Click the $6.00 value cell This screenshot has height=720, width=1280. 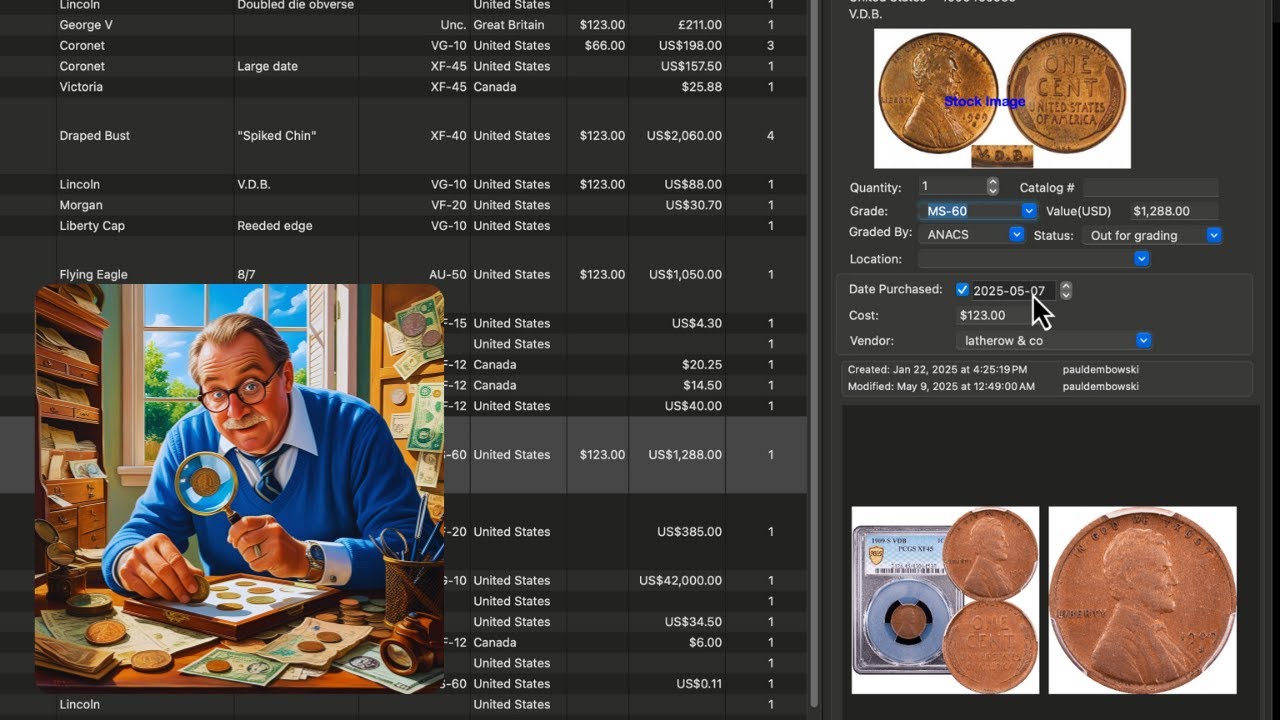coord(705,642)
